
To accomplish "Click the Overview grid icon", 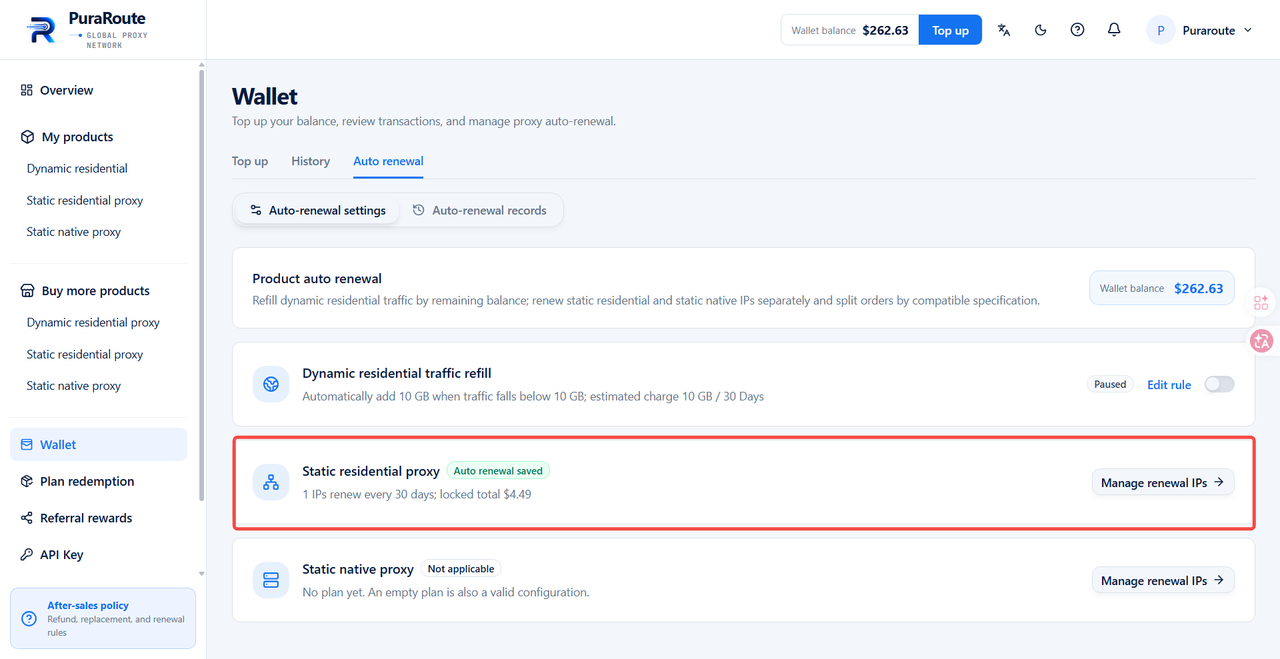I will [x=27, y=90].
